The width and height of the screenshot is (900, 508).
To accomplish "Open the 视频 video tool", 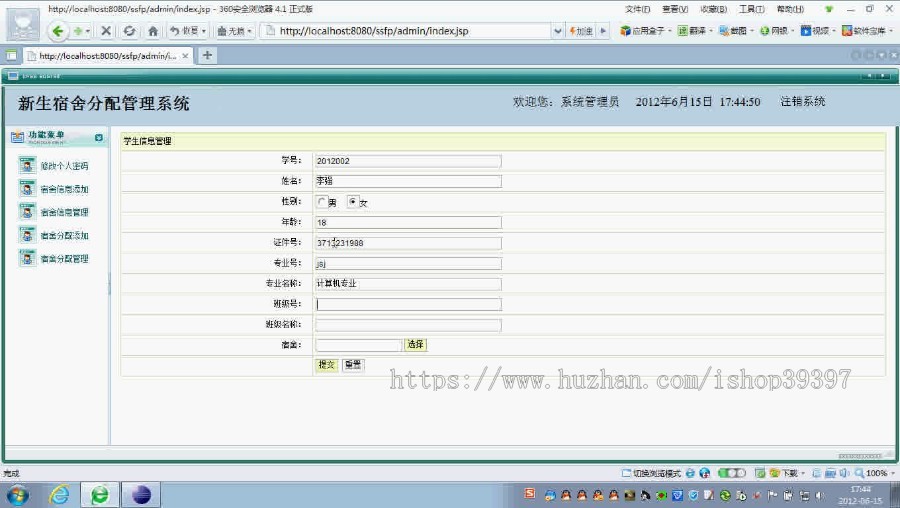I will [x=817, y=31].
